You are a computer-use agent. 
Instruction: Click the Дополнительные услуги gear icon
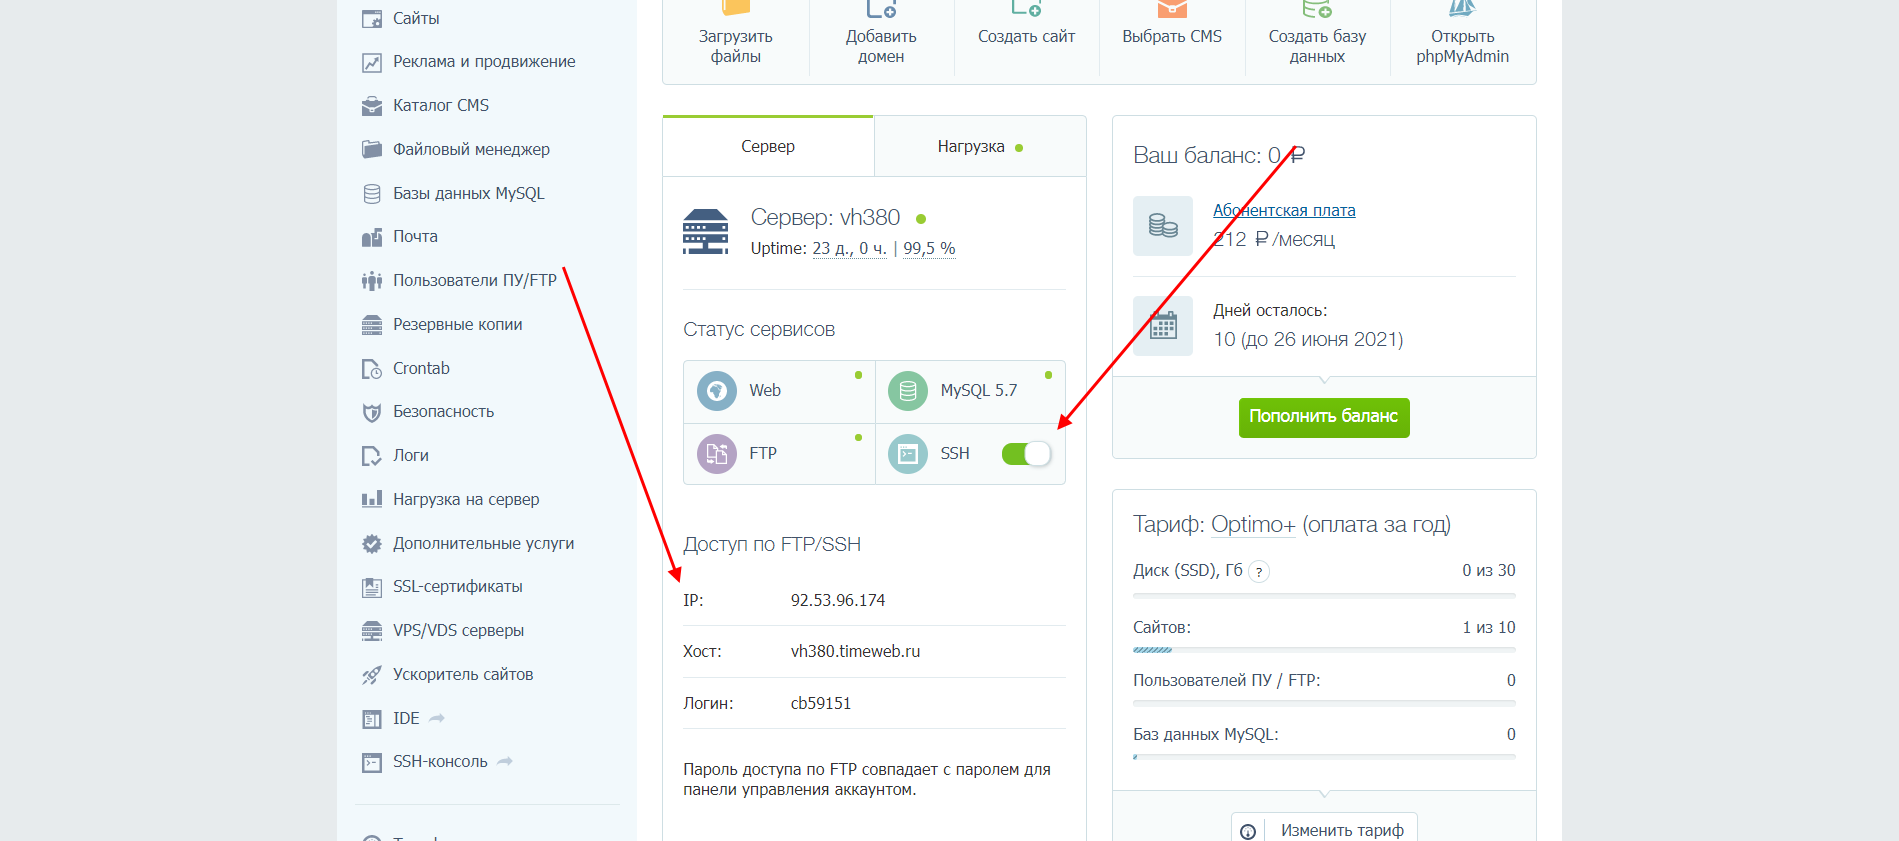pyautogui.click(x=372, y=544)
